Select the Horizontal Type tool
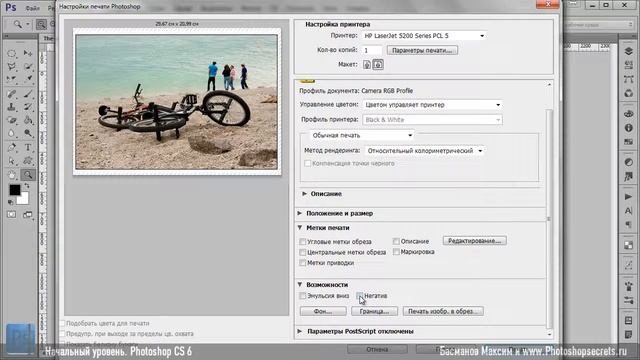 point(28,148)
